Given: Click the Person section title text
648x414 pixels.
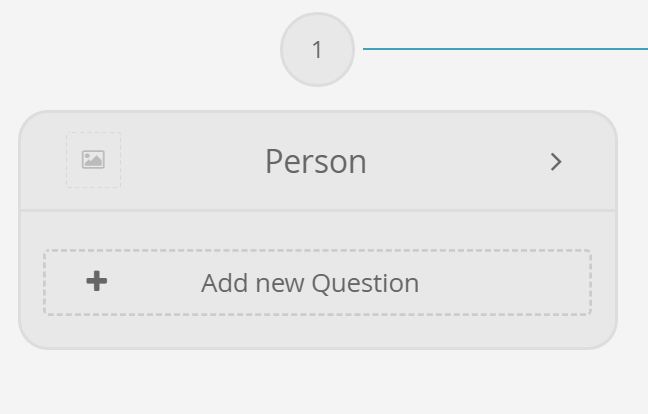Looking at the screenshot, I should (316, 162).
